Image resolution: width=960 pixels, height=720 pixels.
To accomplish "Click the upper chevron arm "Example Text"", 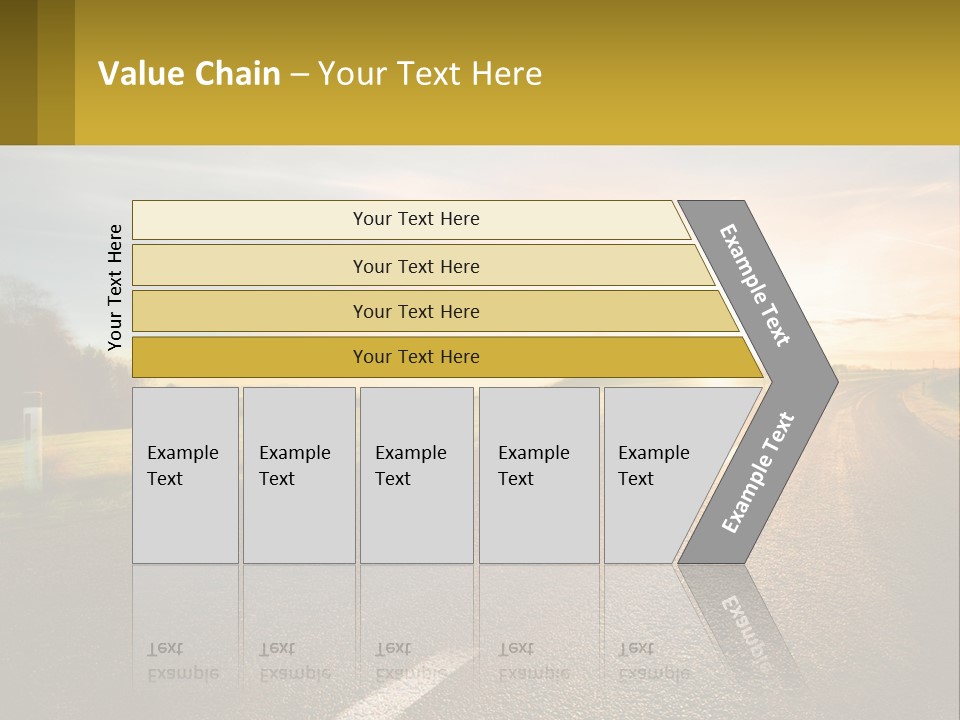I will point(757,285).
